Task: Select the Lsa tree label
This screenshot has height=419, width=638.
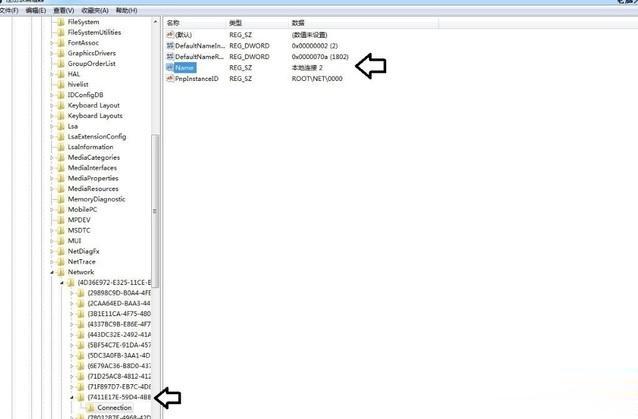Action: [73, 127]
